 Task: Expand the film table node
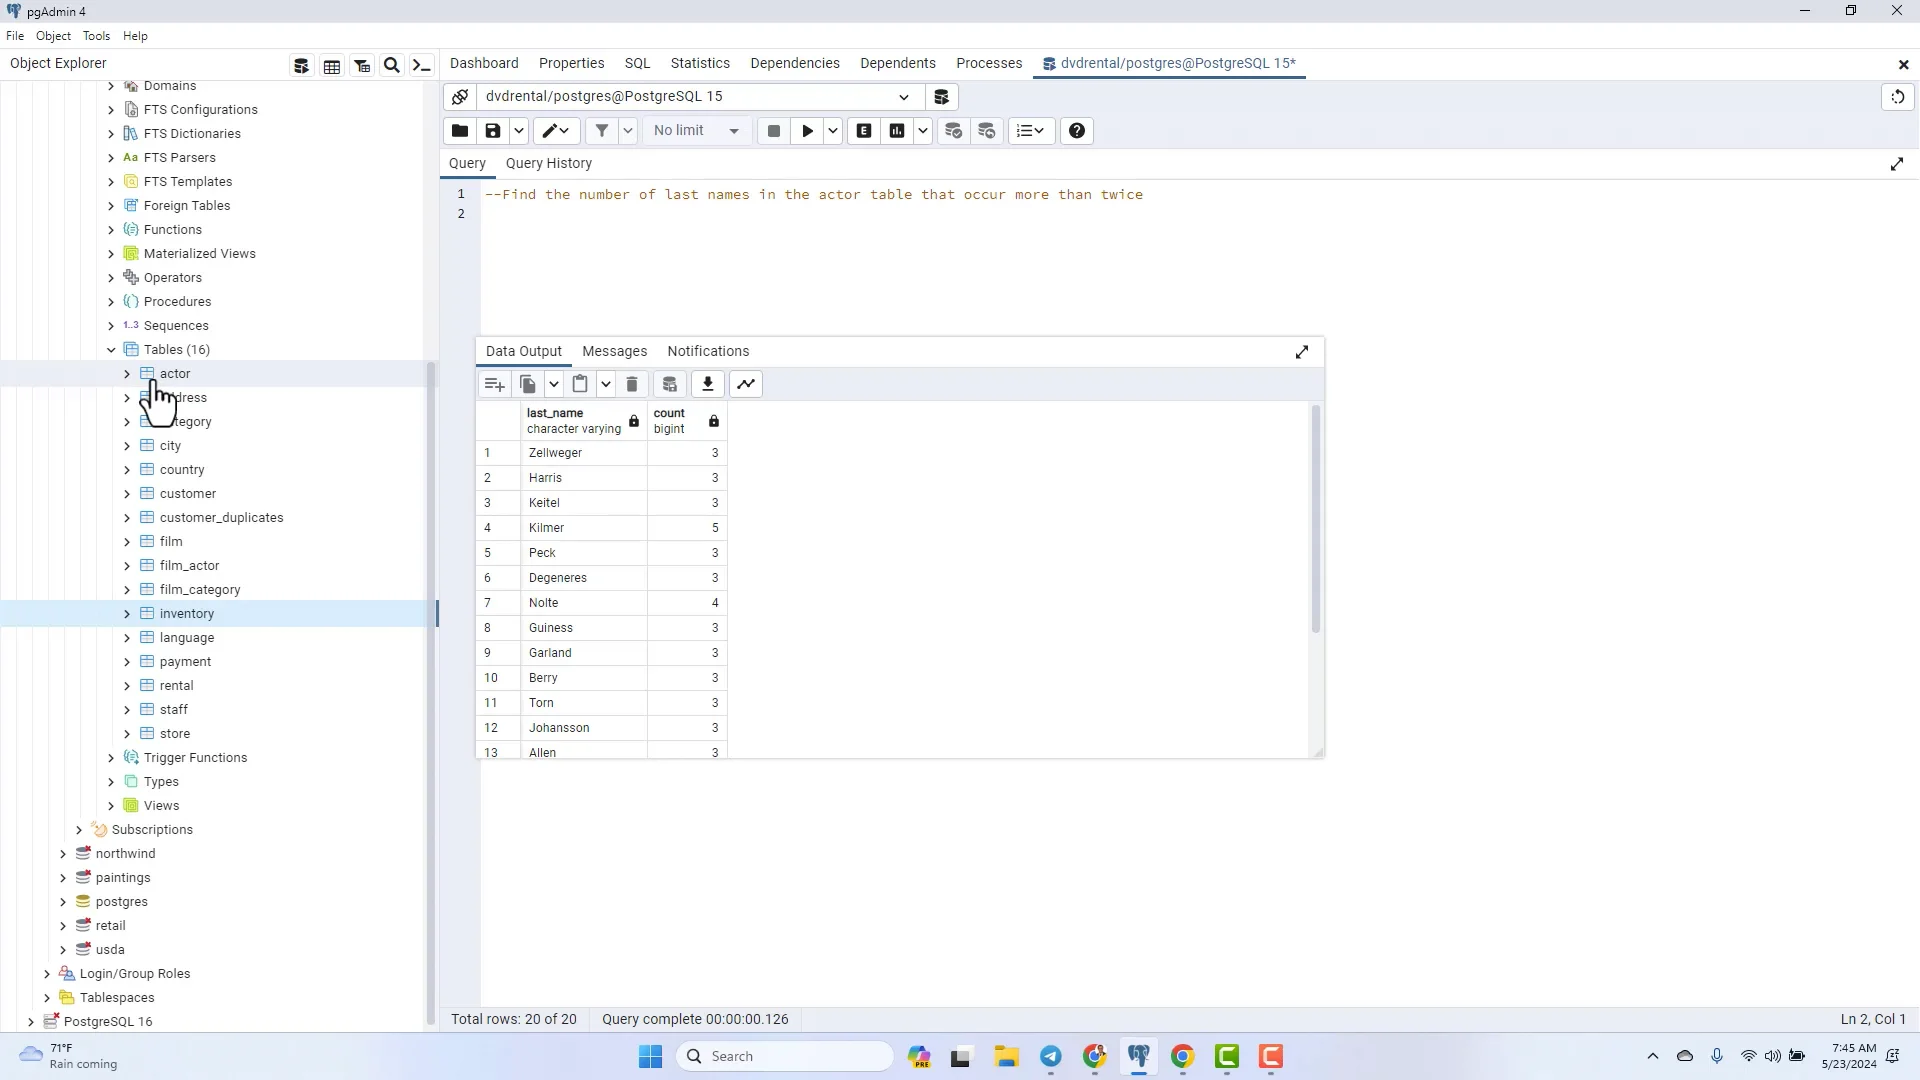click(127, 542)
